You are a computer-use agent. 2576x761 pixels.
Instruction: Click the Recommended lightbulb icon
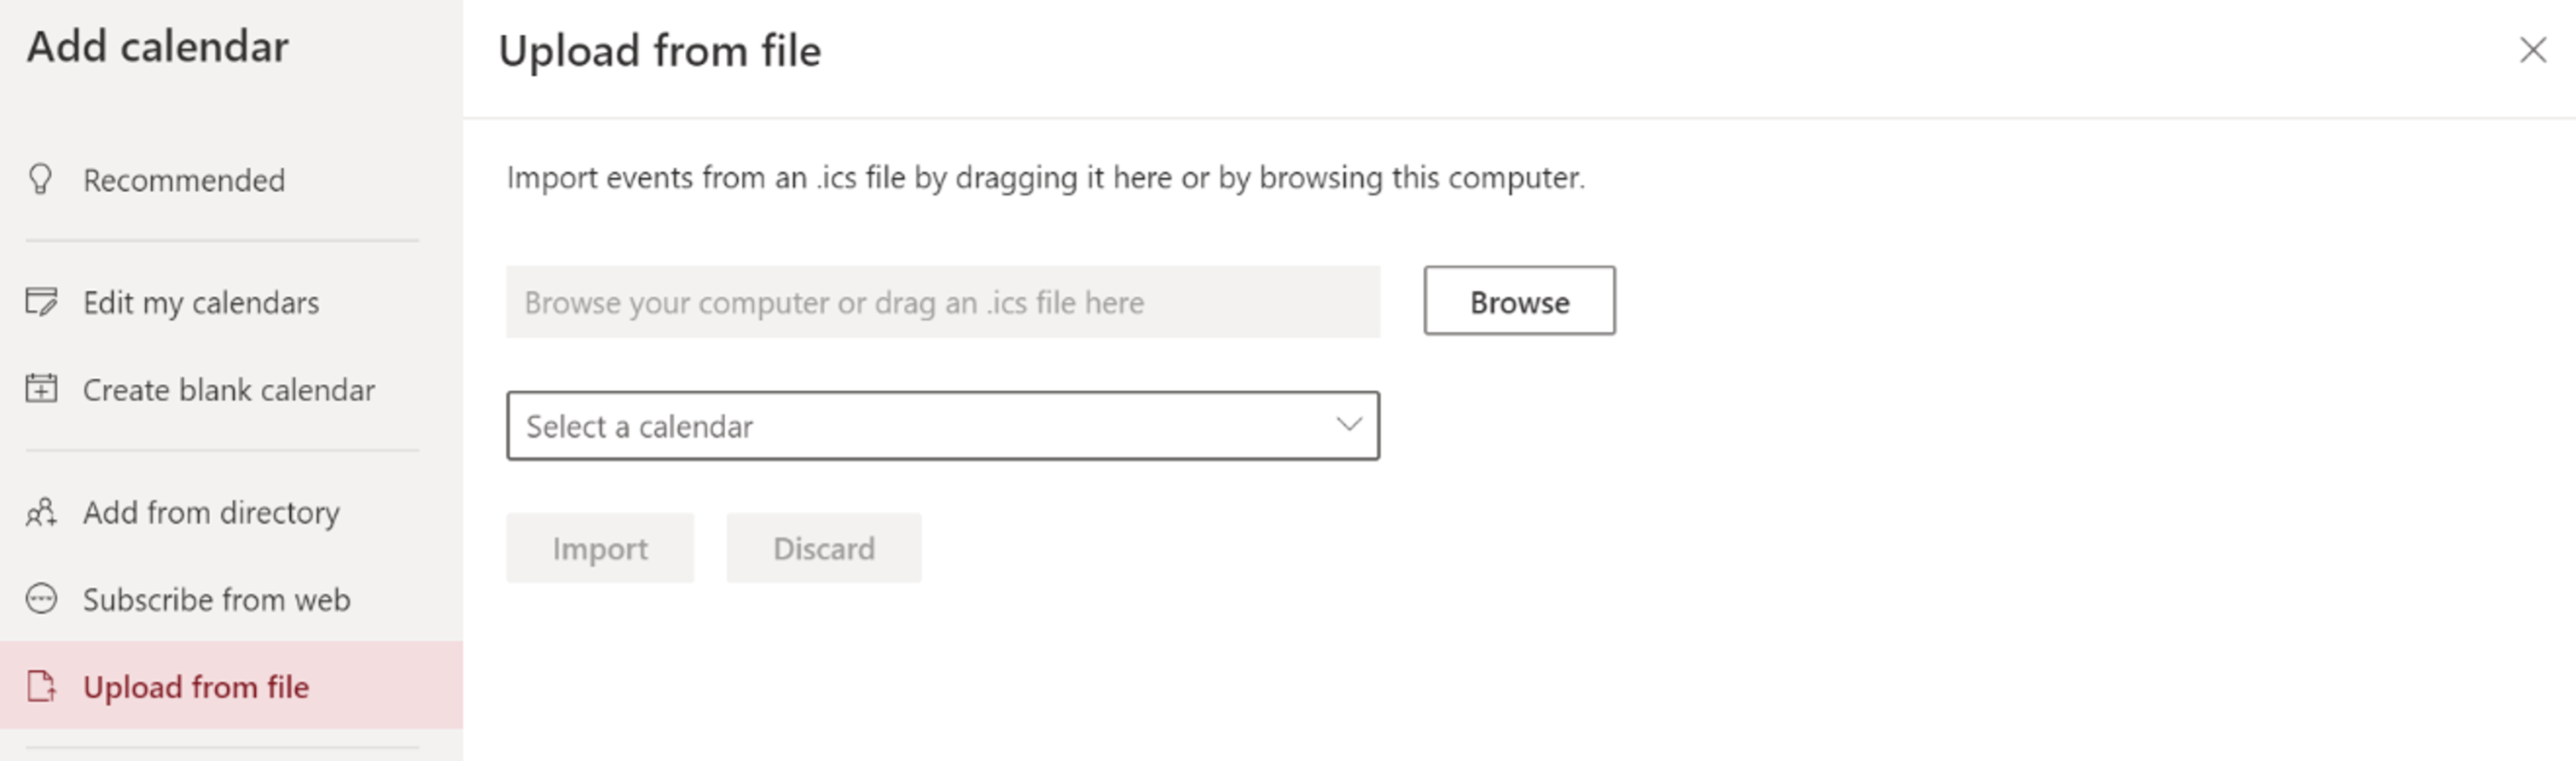41,179
